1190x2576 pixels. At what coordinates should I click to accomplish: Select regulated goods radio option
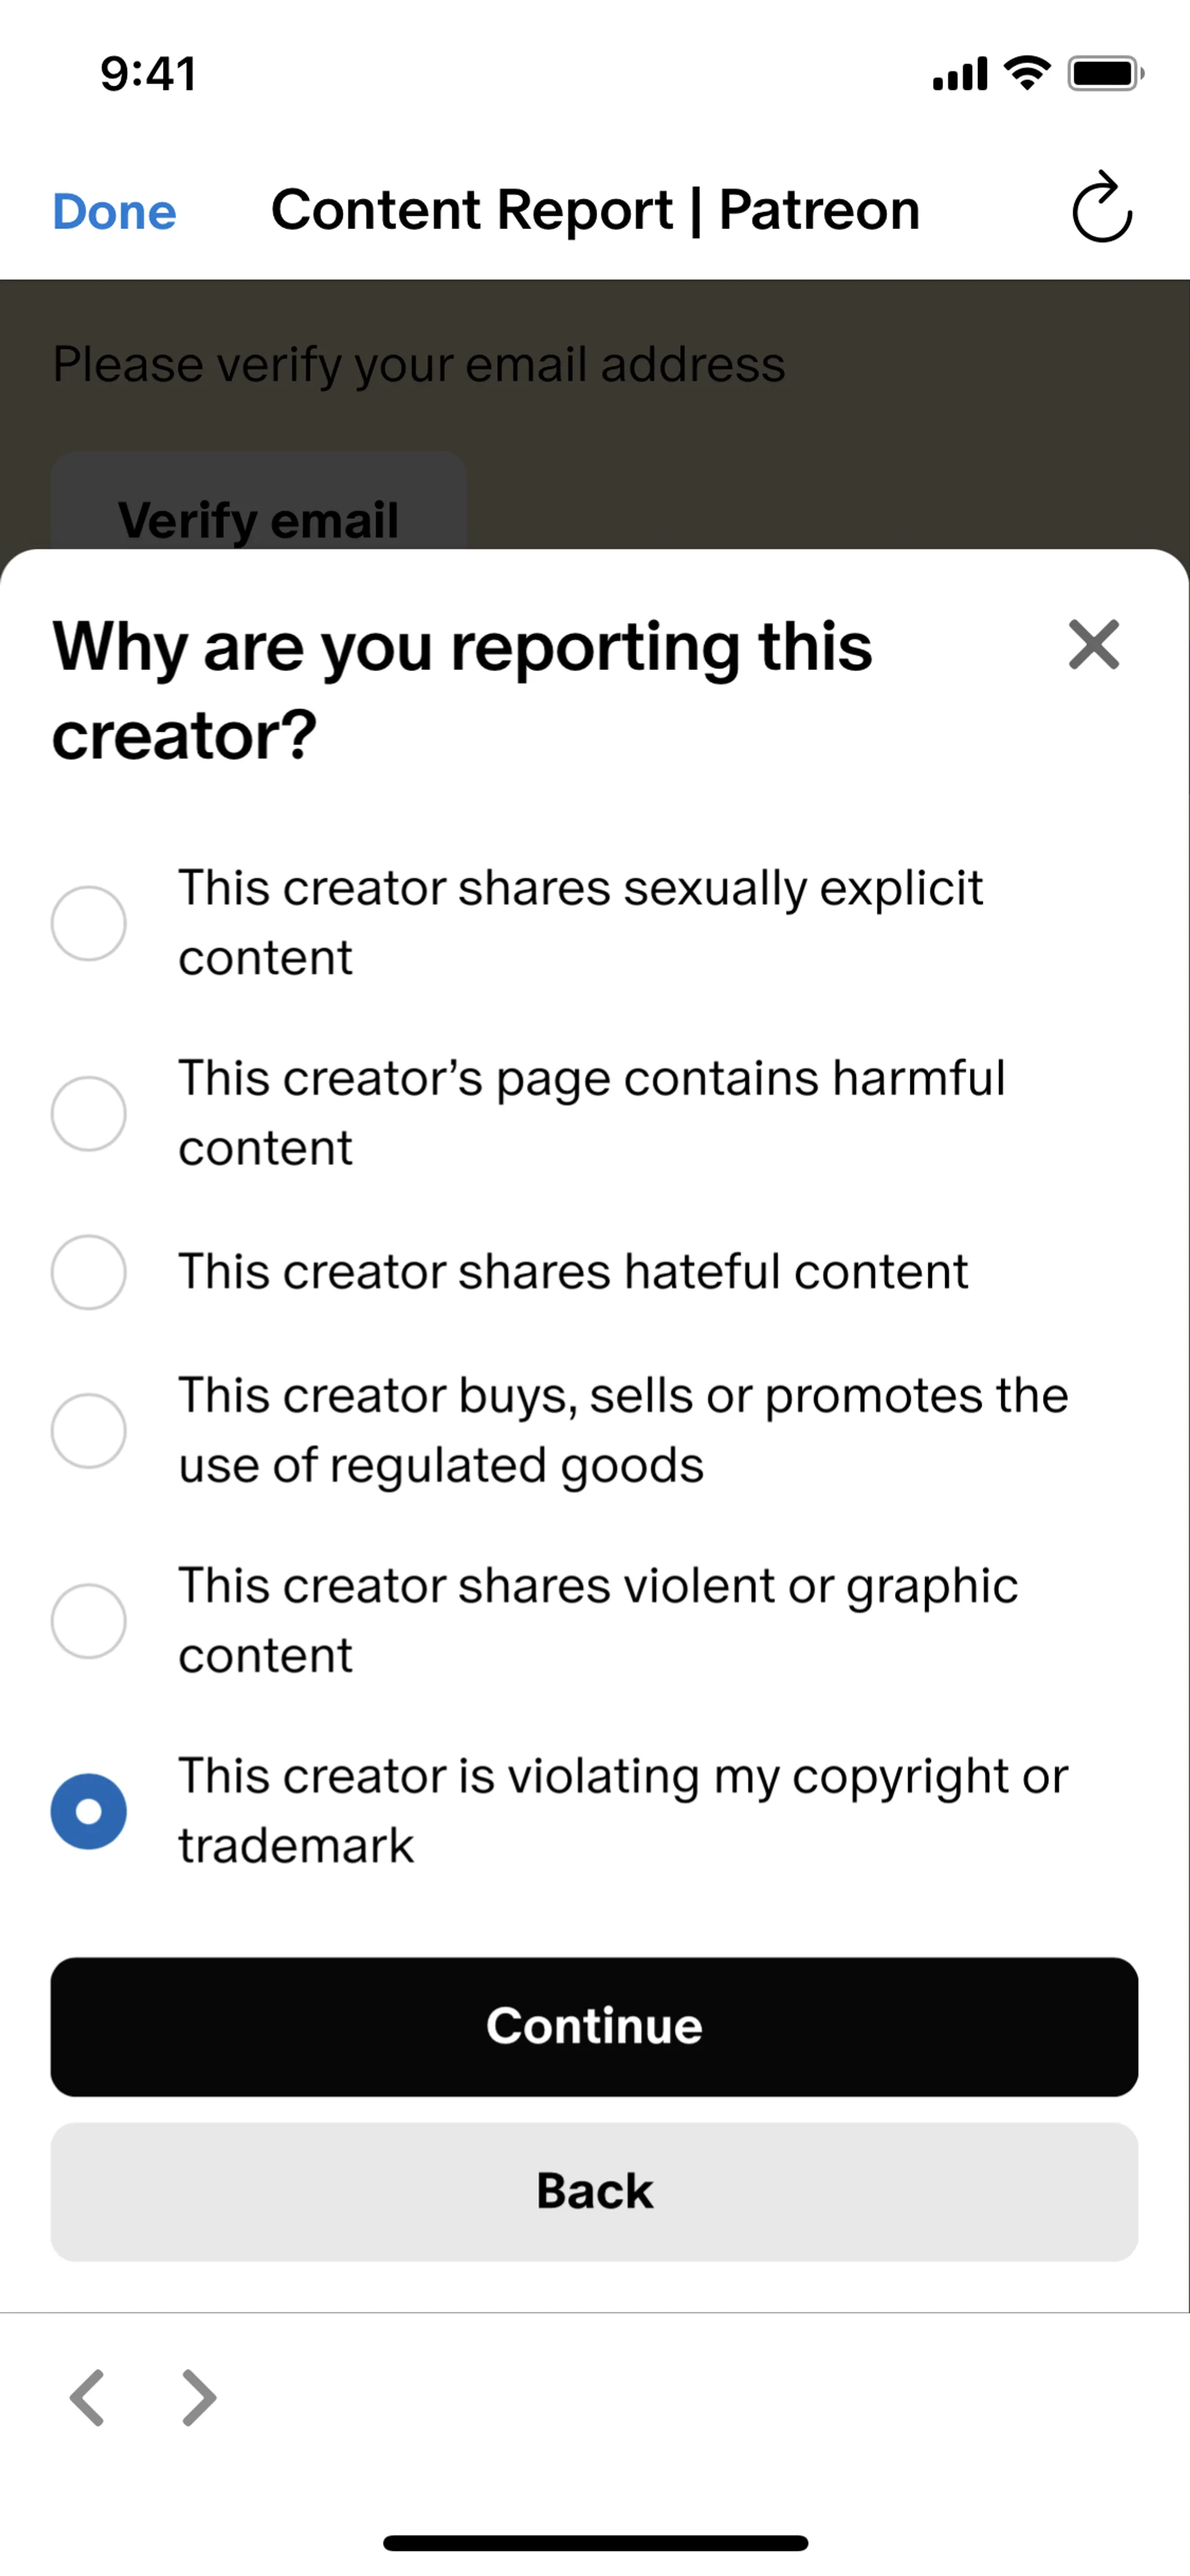pos(89,1430)
